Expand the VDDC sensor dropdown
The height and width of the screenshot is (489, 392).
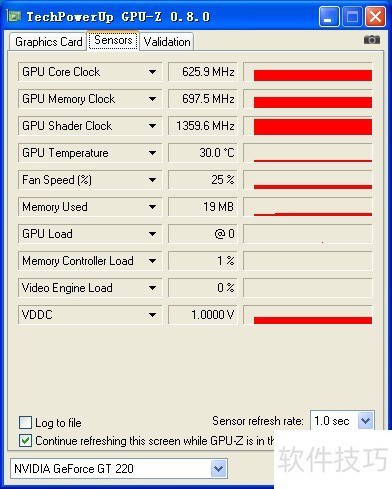click(152, 315)
